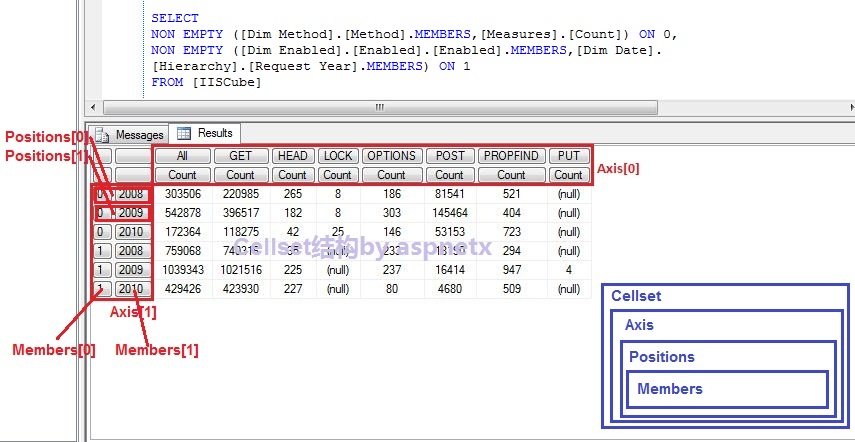Click the All column header
This screenshot has height=442, width=855.
click(x=182, y=156)
